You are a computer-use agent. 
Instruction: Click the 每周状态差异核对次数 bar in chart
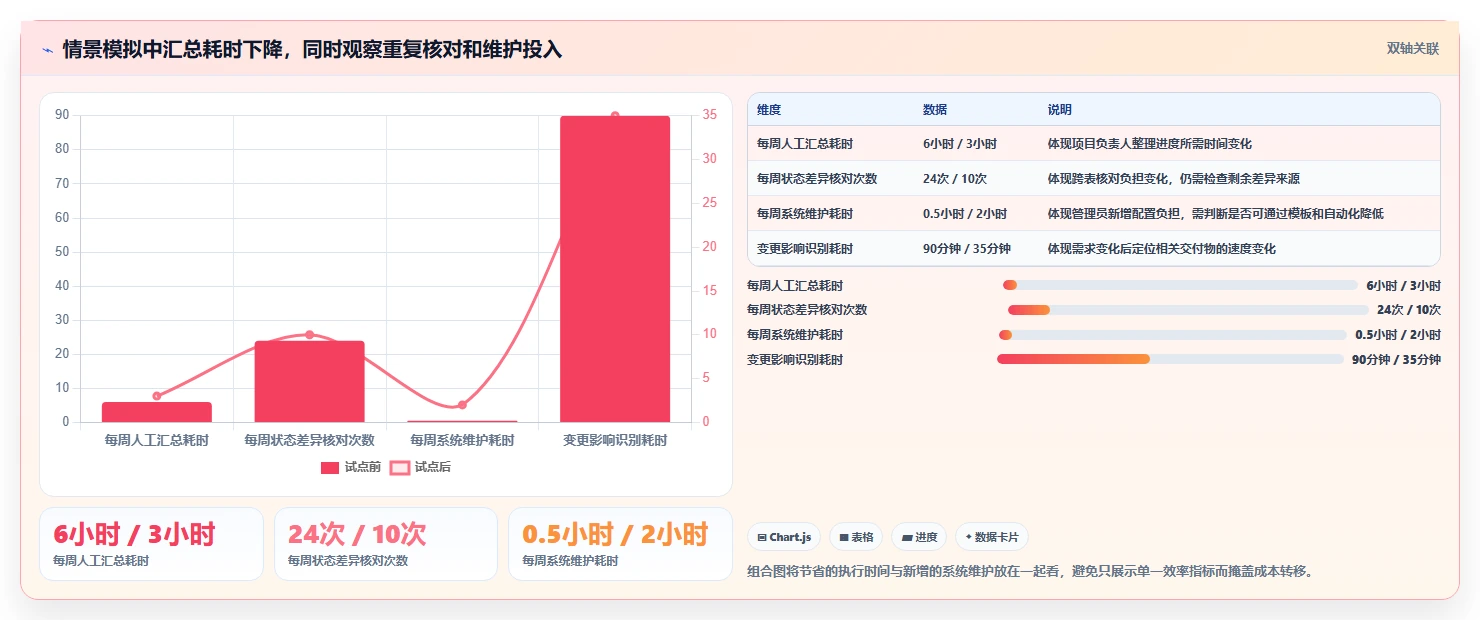tap(309, 381)
